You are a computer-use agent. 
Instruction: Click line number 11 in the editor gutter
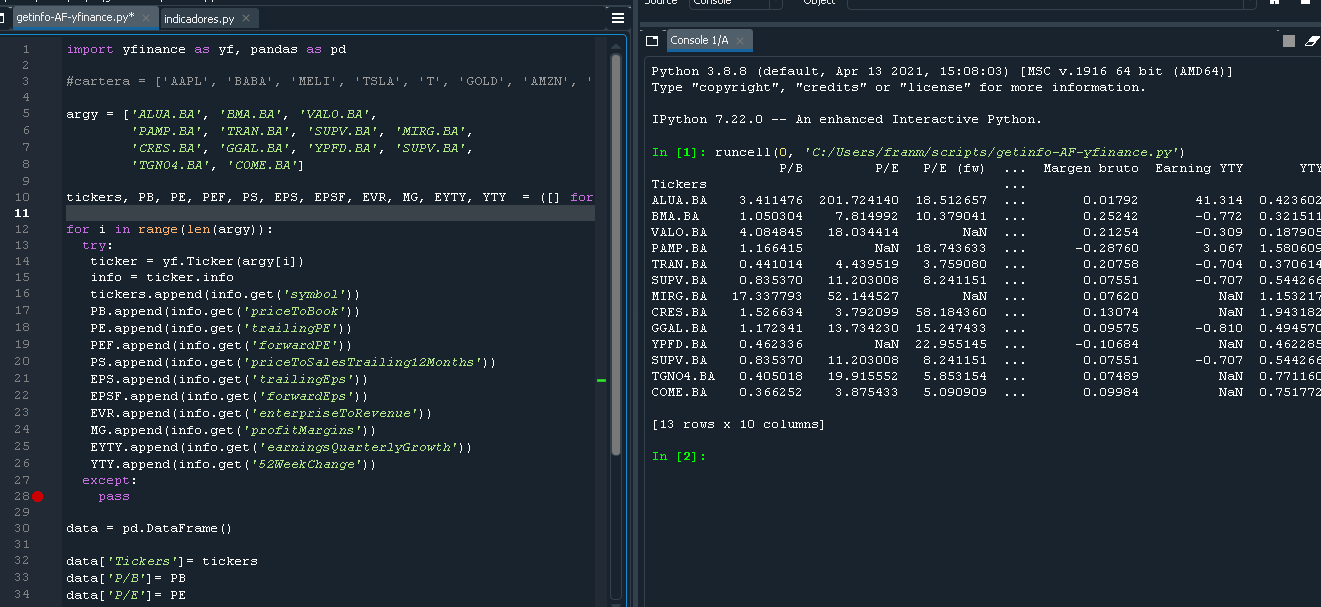22,214
